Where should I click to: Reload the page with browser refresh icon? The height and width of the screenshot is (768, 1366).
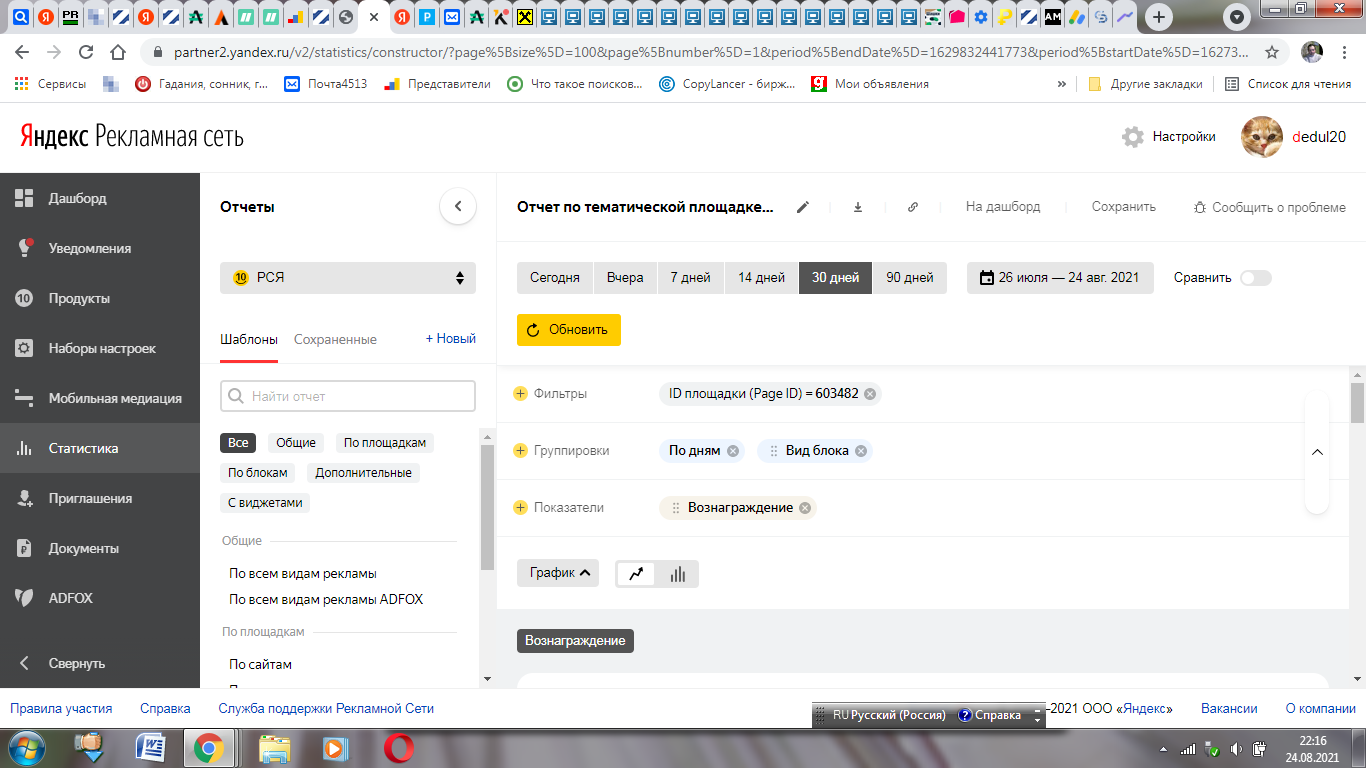click(86, 52)
